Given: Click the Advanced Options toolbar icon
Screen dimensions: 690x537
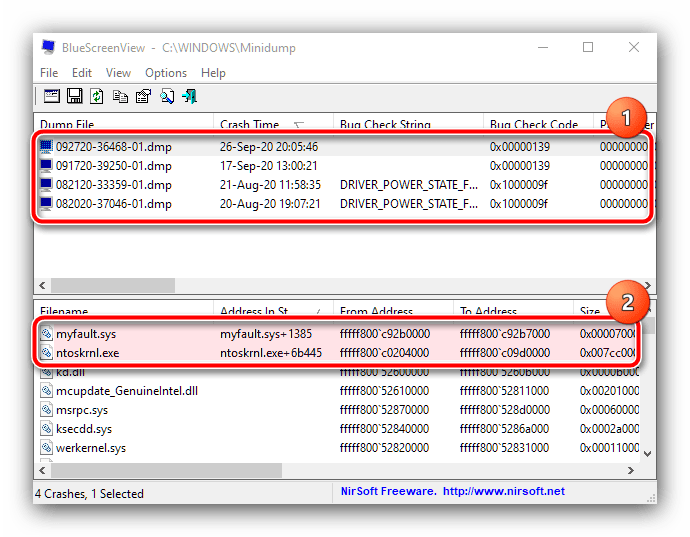Looking at the screenshot, I should click(x=51, y=96).
